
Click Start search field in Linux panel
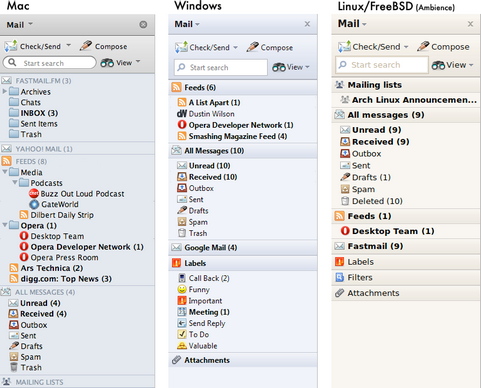coord(382,65)
